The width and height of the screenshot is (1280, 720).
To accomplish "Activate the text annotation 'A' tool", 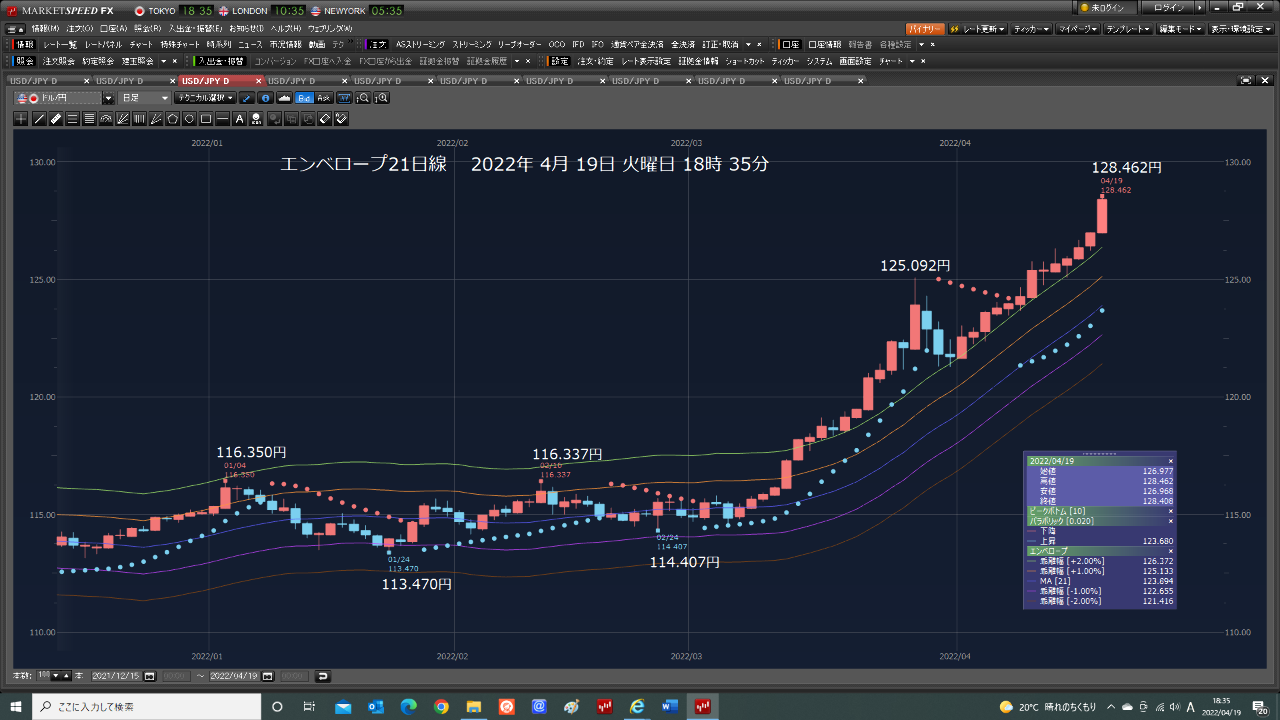I will (x=239, y=119).
